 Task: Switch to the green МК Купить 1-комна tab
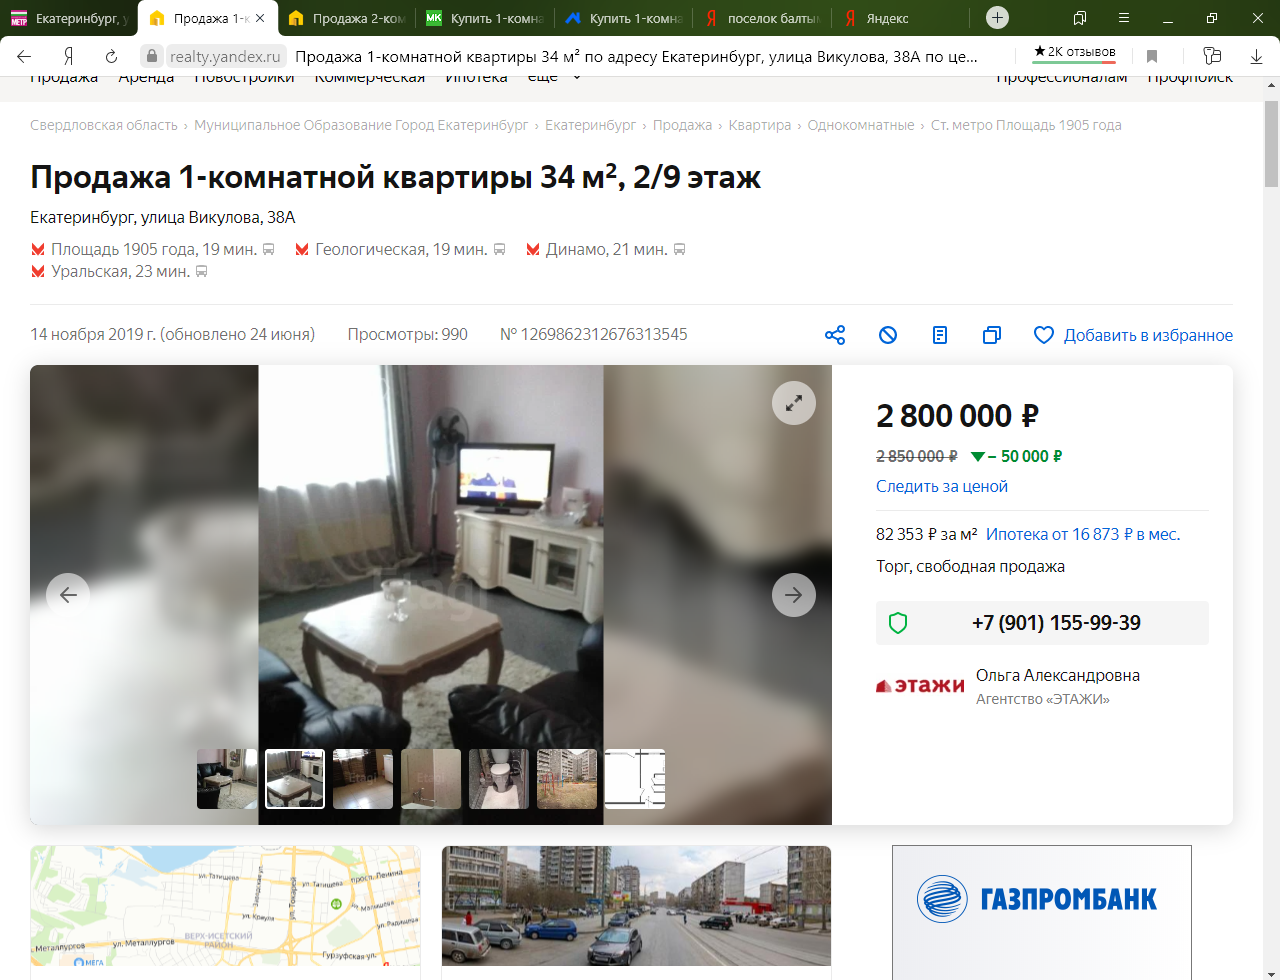pyautogui.click(x=485, y=18)
